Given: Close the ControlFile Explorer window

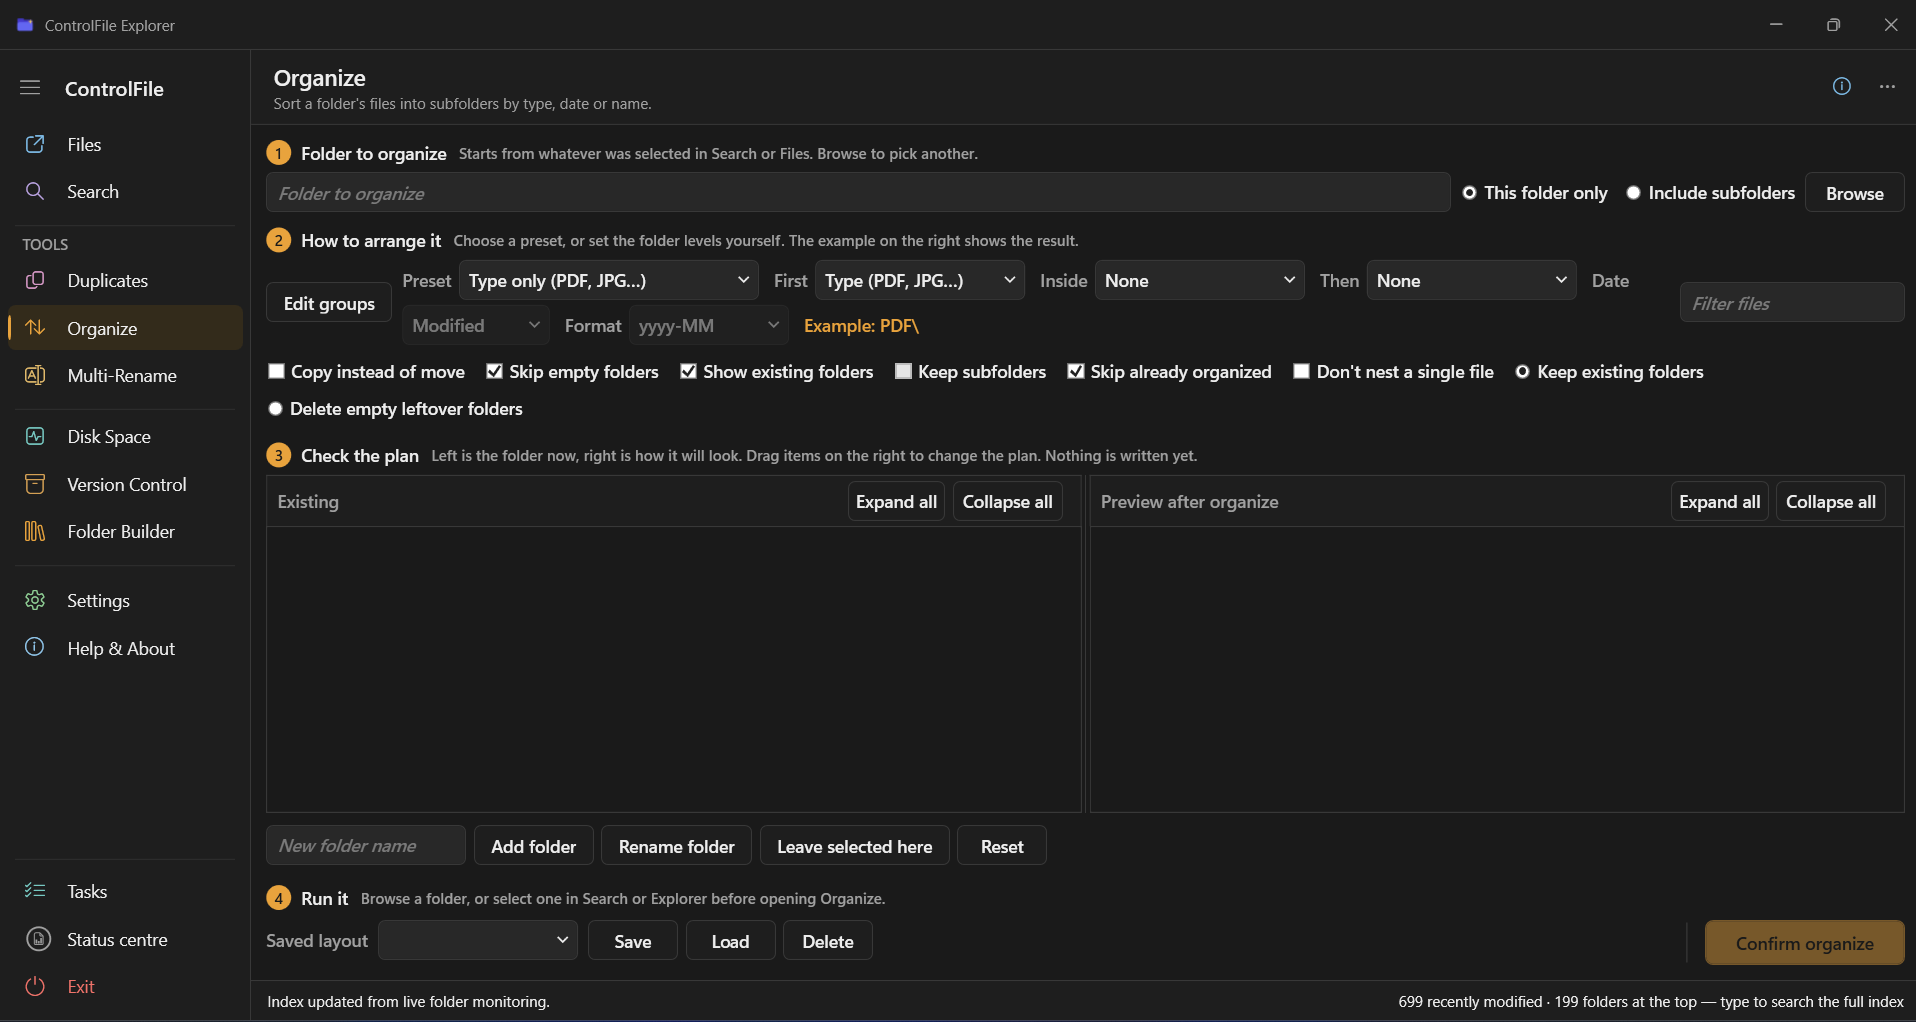Looking at the screenshot, I should pyautogui.click(x=1890, y=25).
